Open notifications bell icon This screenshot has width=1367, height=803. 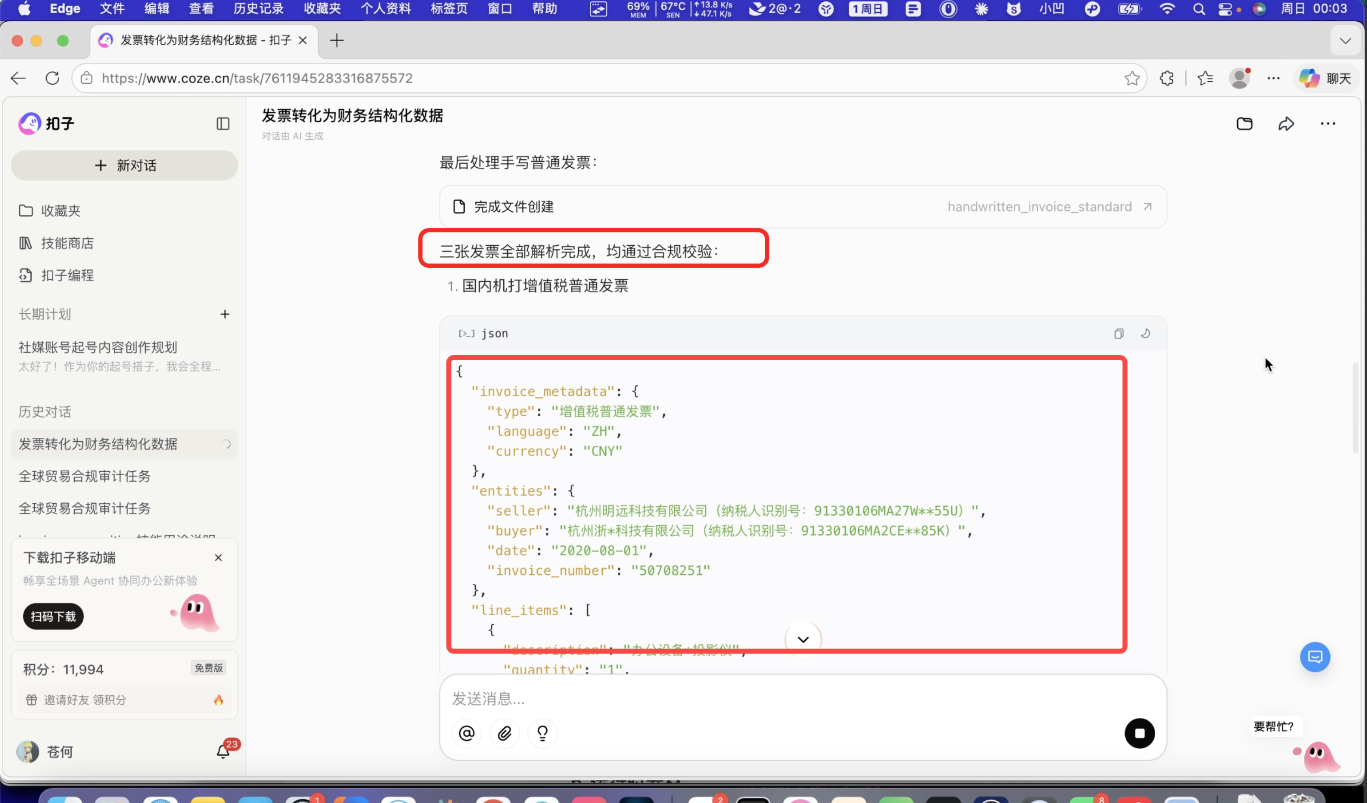point(224,751)
